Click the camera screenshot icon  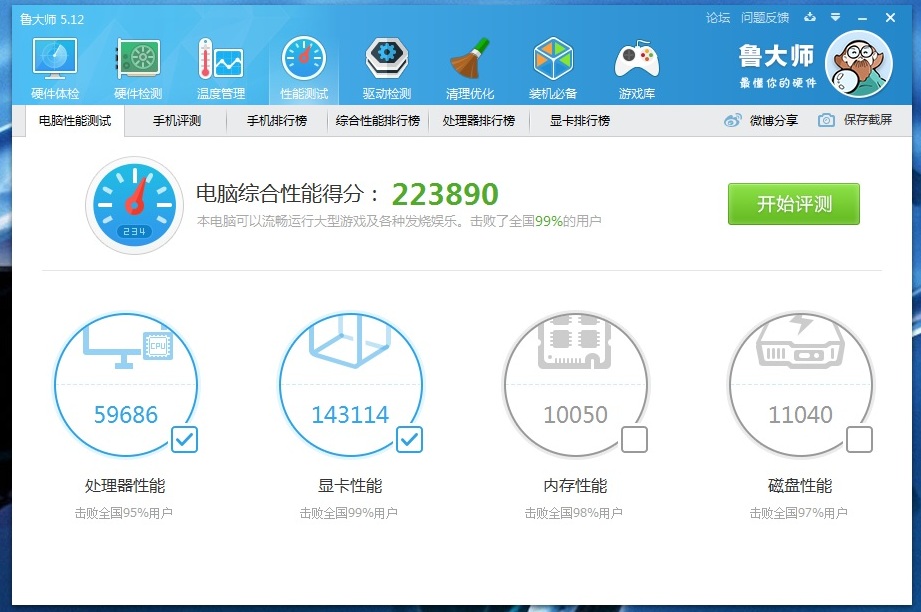826,120
